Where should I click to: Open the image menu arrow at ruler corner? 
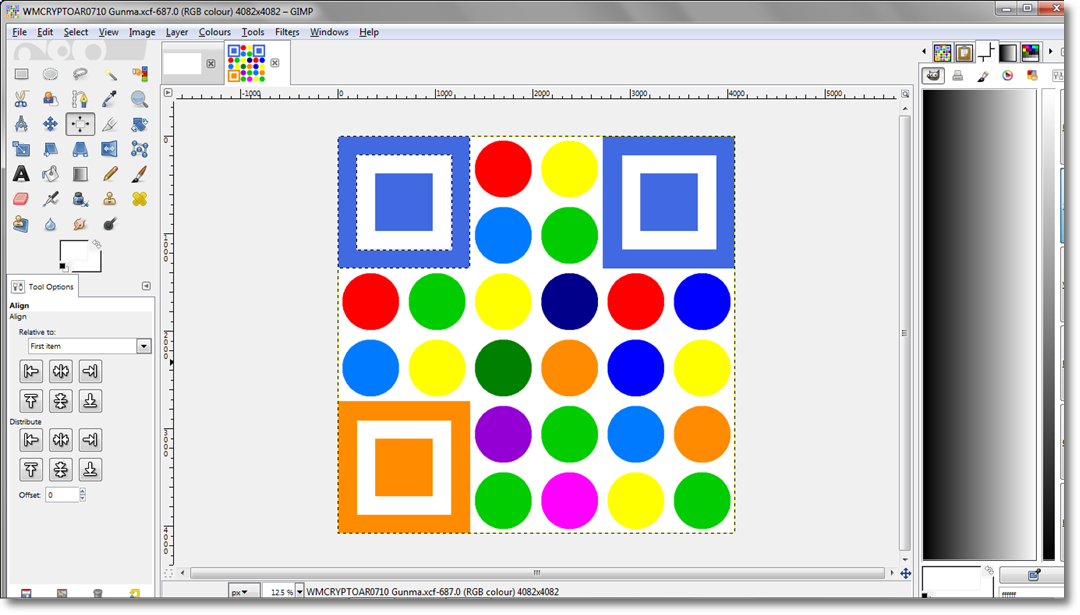pos(168,92)
